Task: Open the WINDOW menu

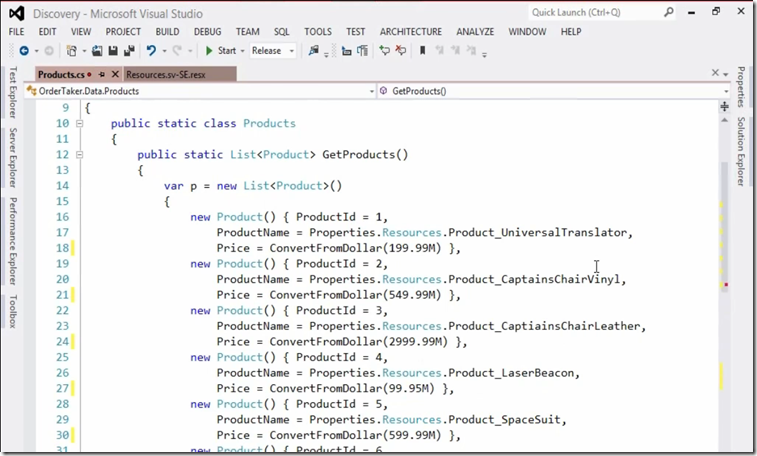Action: click(527, 32)
